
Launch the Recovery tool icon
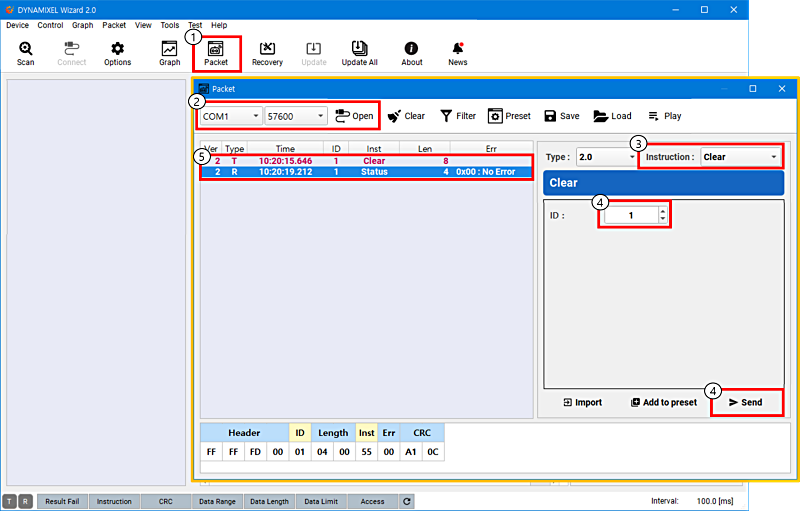click(267, 54)
